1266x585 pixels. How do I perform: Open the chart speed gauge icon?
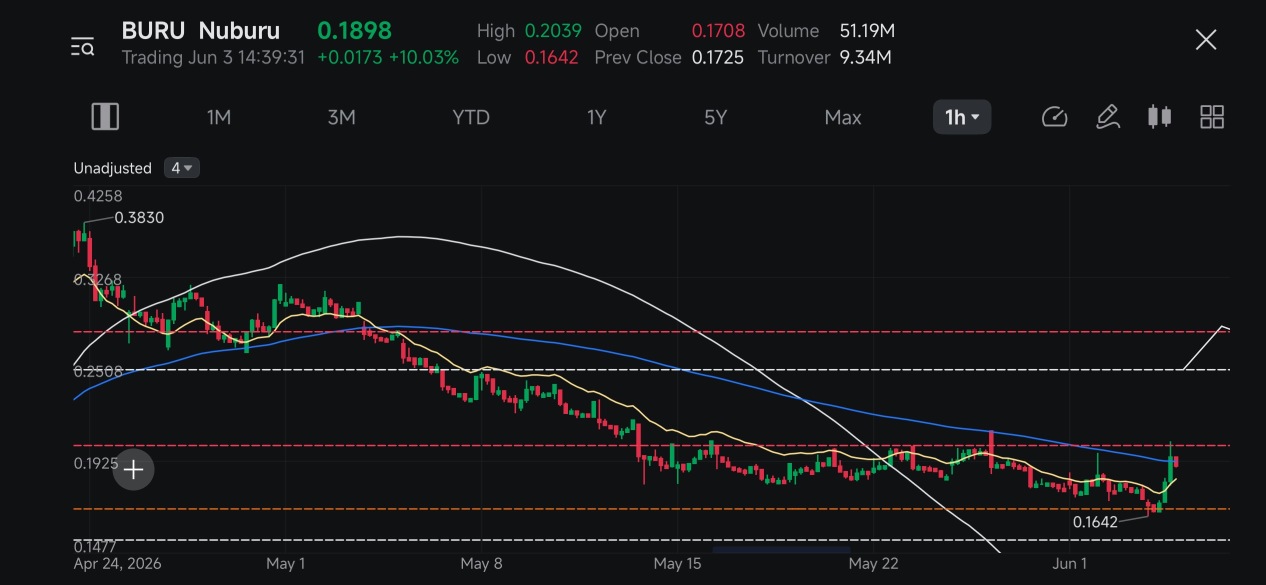click(x=1055, y=117)
